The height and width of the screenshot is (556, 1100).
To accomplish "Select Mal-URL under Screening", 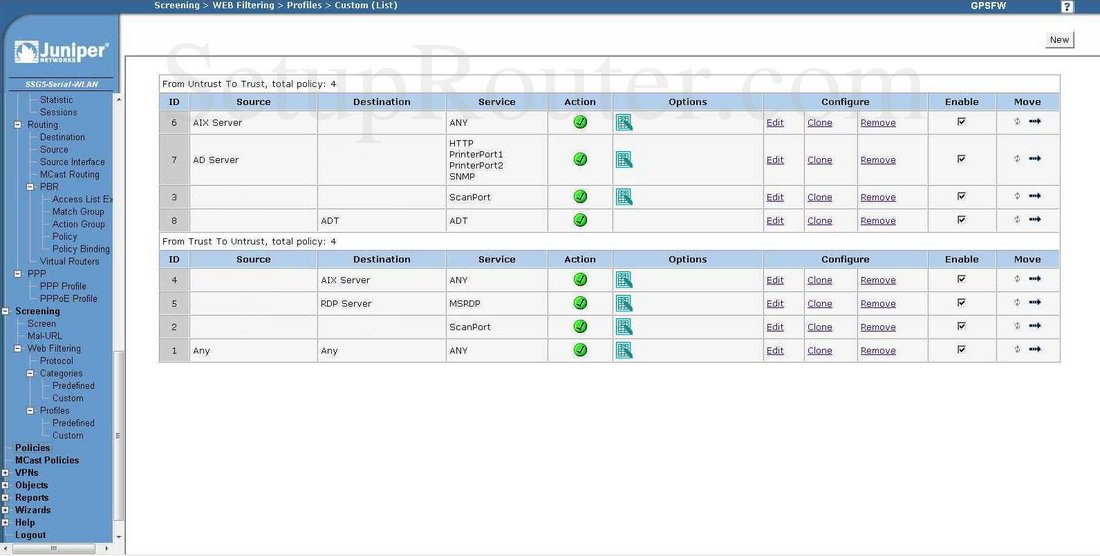I will coord(45,336).
